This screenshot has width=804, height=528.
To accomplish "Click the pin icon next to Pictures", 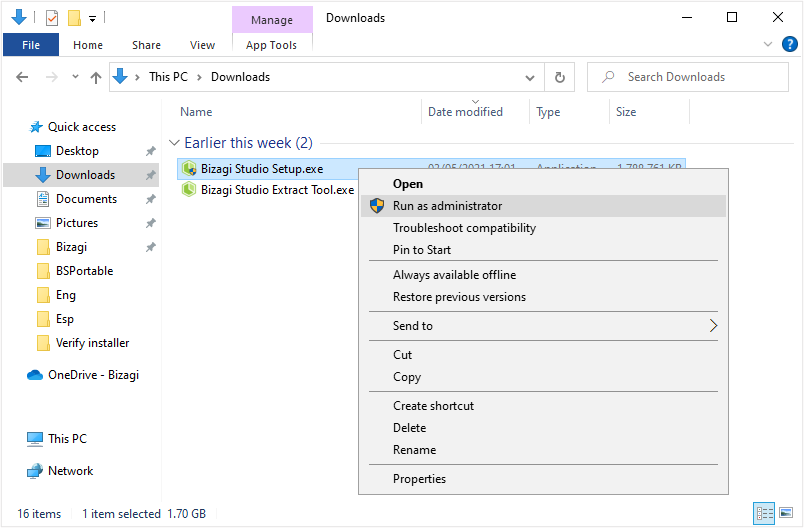I will [150, 224].
